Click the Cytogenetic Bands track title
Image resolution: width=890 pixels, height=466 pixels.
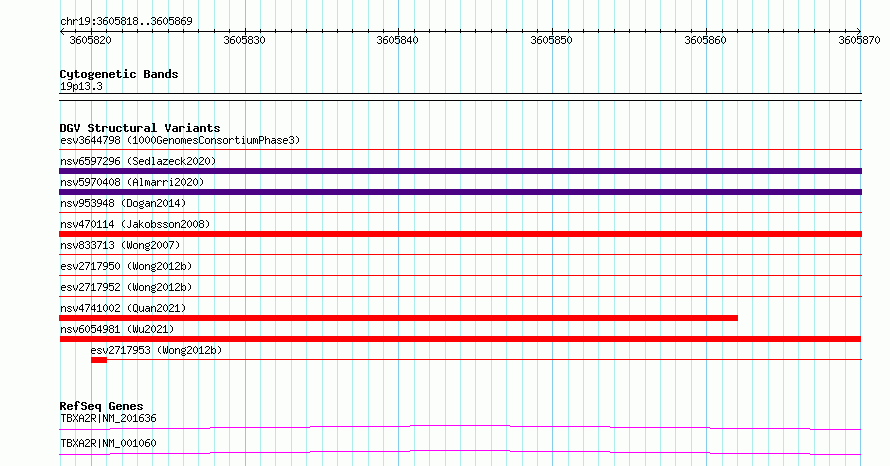click(x=119, y=74)
